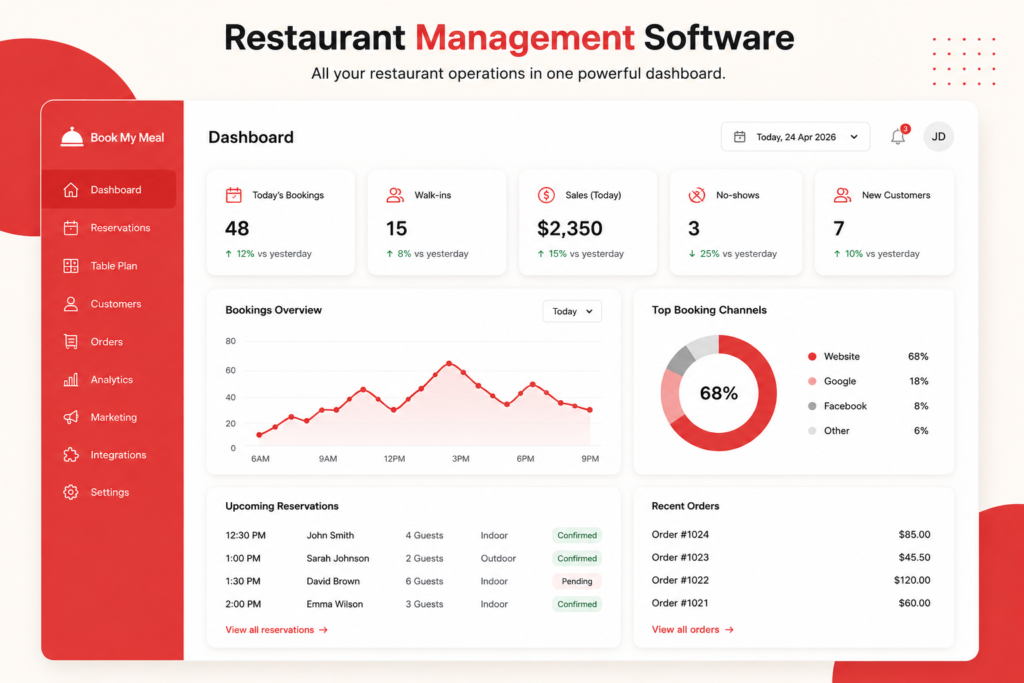Click the JD user avatar
This screenshot has height=683, width=1024.
coord(938,136)
